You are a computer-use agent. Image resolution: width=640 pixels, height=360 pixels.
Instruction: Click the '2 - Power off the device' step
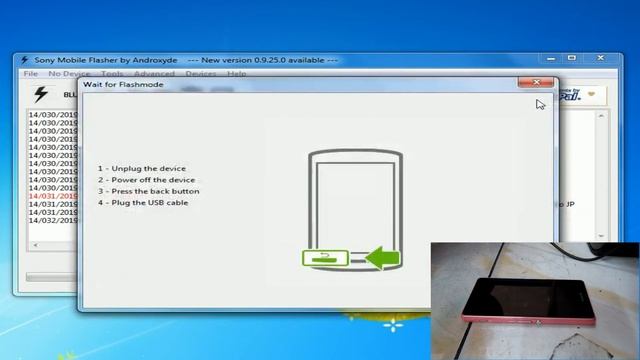point(147,180)
